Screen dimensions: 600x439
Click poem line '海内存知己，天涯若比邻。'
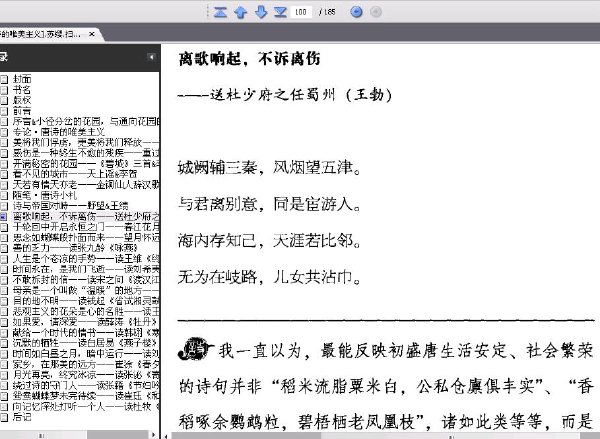click(269, 240)
